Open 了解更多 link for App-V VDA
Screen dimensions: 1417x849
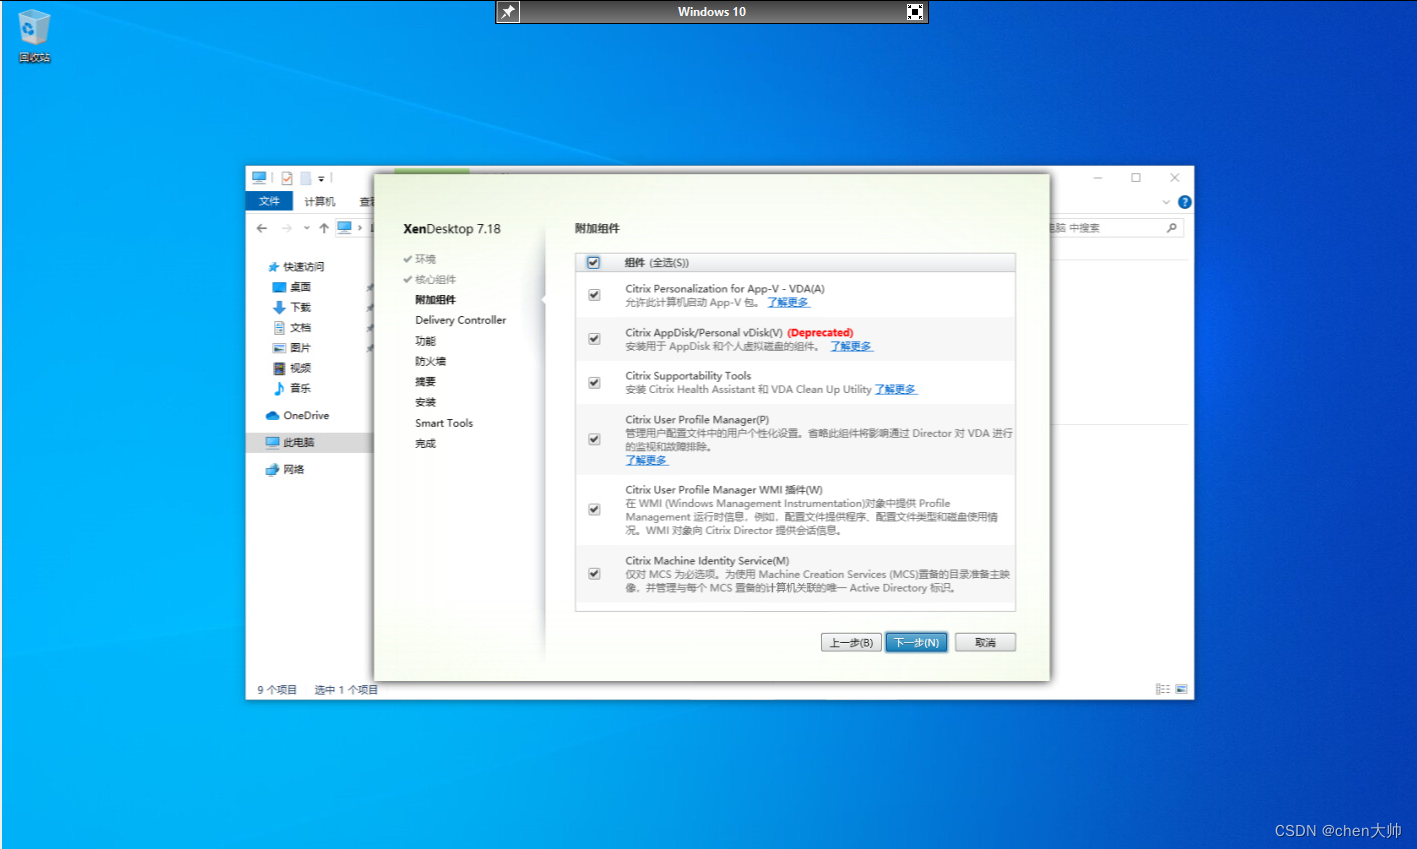pos(788,302)
